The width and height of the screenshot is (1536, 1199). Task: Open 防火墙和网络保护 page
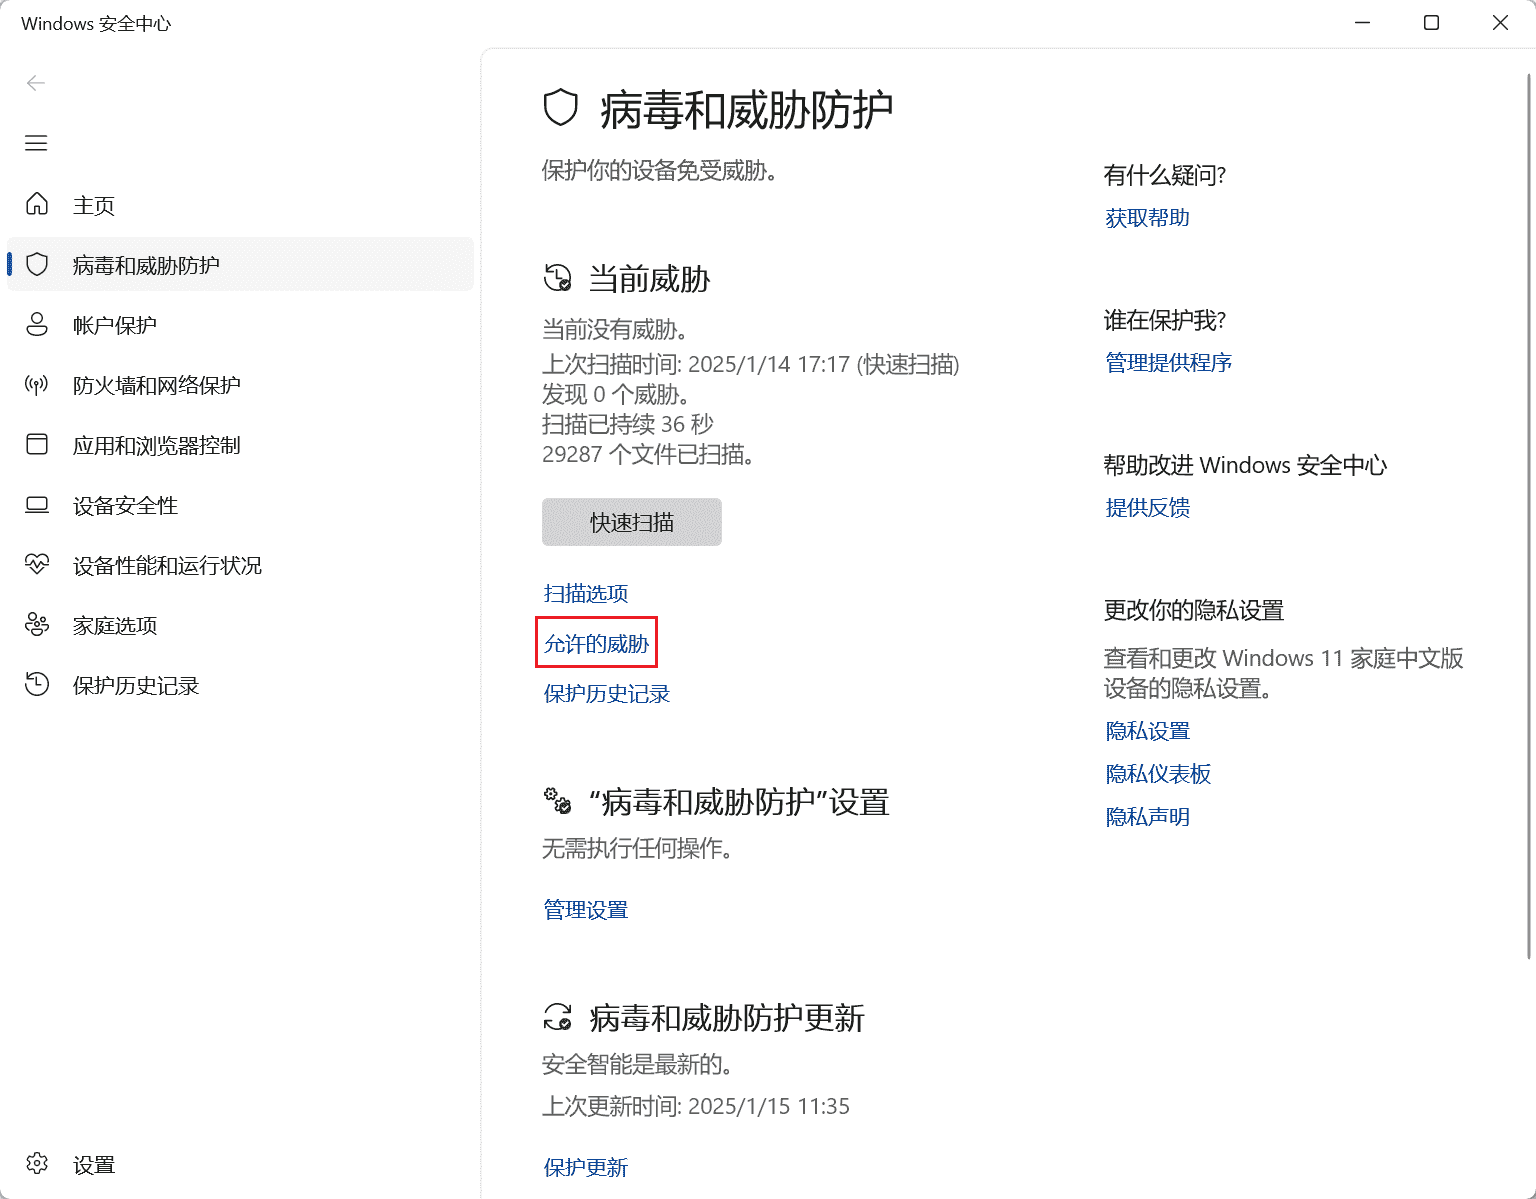coord(240,385)
